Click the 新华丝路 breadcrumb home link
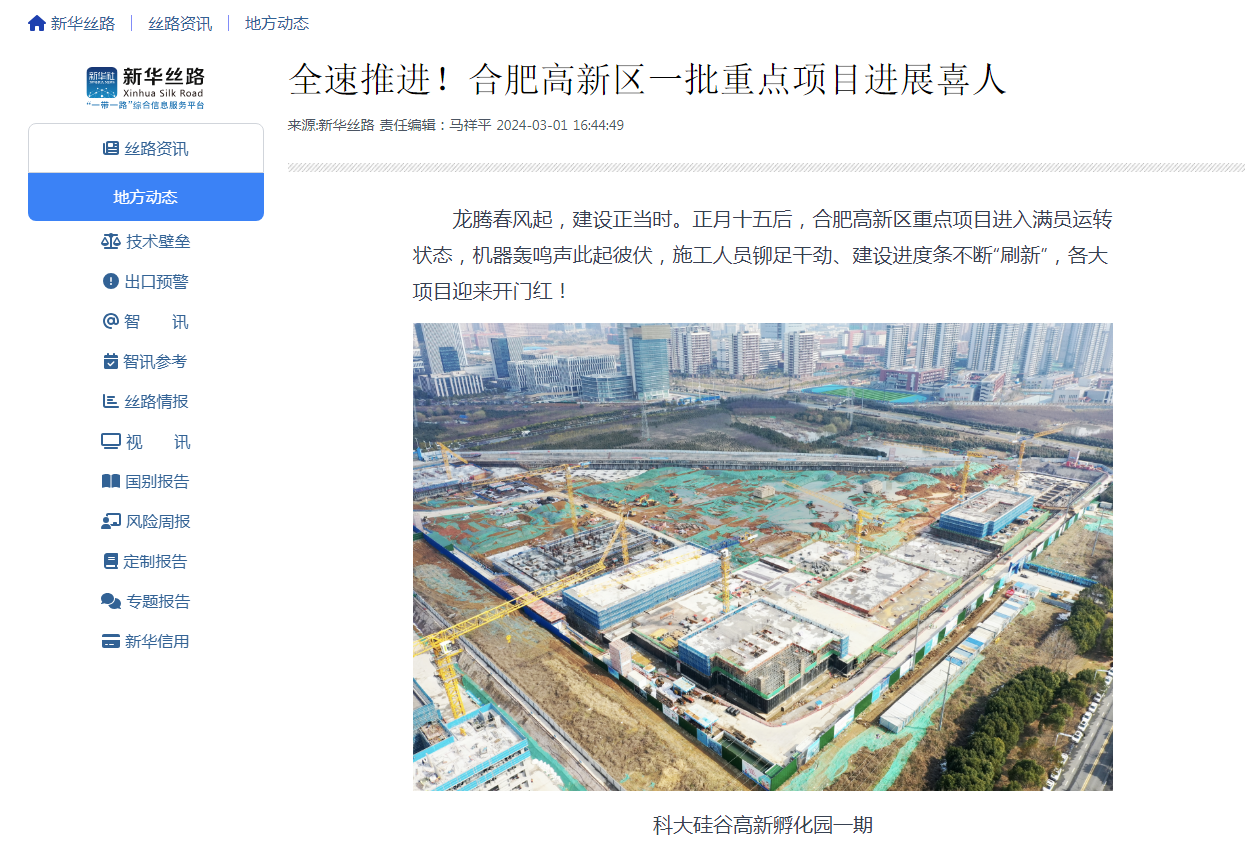This screenshot has width=1245, height=850. [x=83, y=23]
